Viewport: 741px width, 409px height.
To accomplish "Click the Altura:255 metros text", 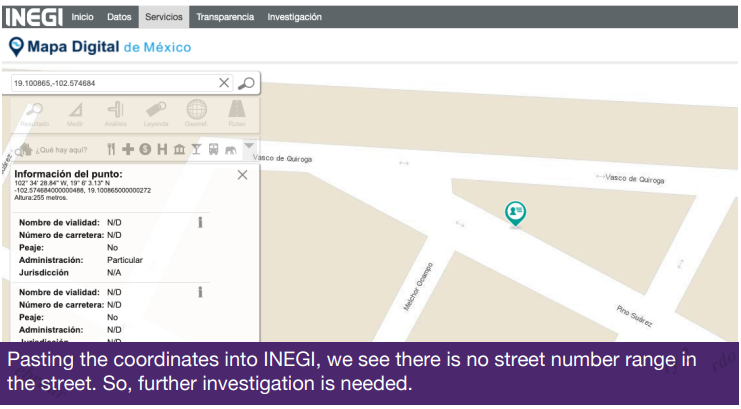I will pos(41,198).
